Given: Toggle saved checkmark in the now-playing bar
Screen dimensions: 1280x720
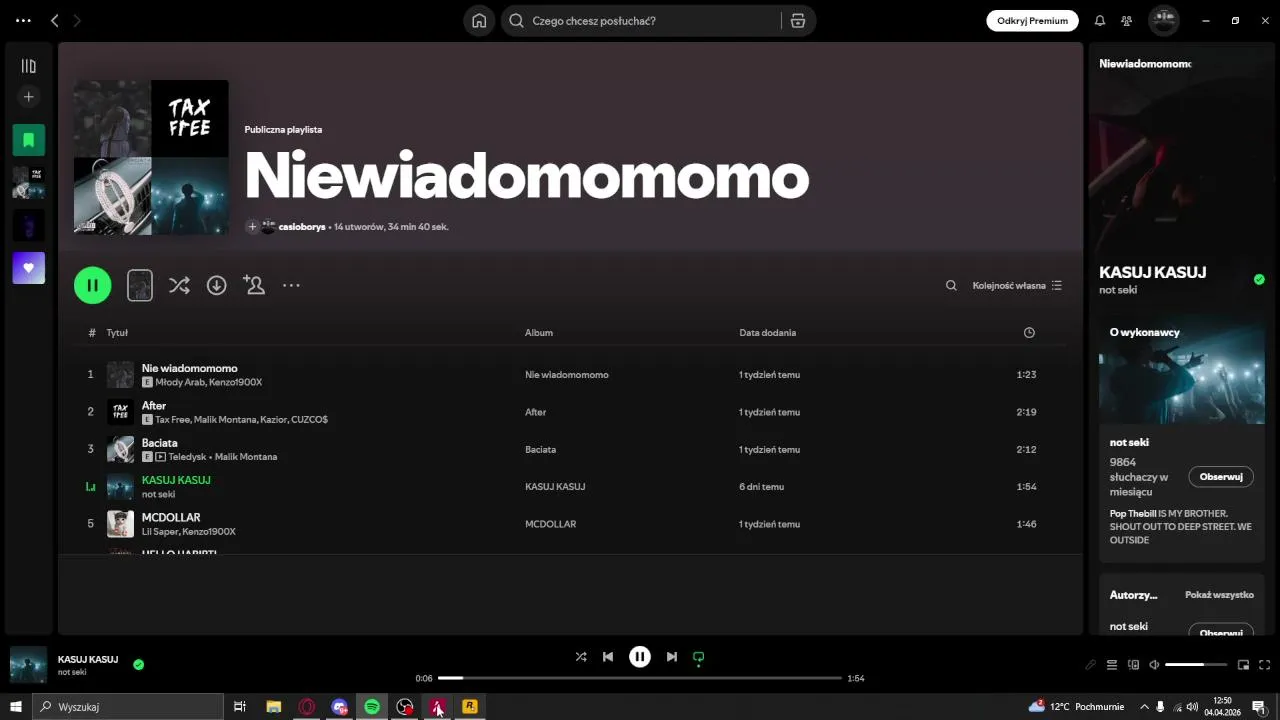Looking at the screenshot, I should 139,664.
